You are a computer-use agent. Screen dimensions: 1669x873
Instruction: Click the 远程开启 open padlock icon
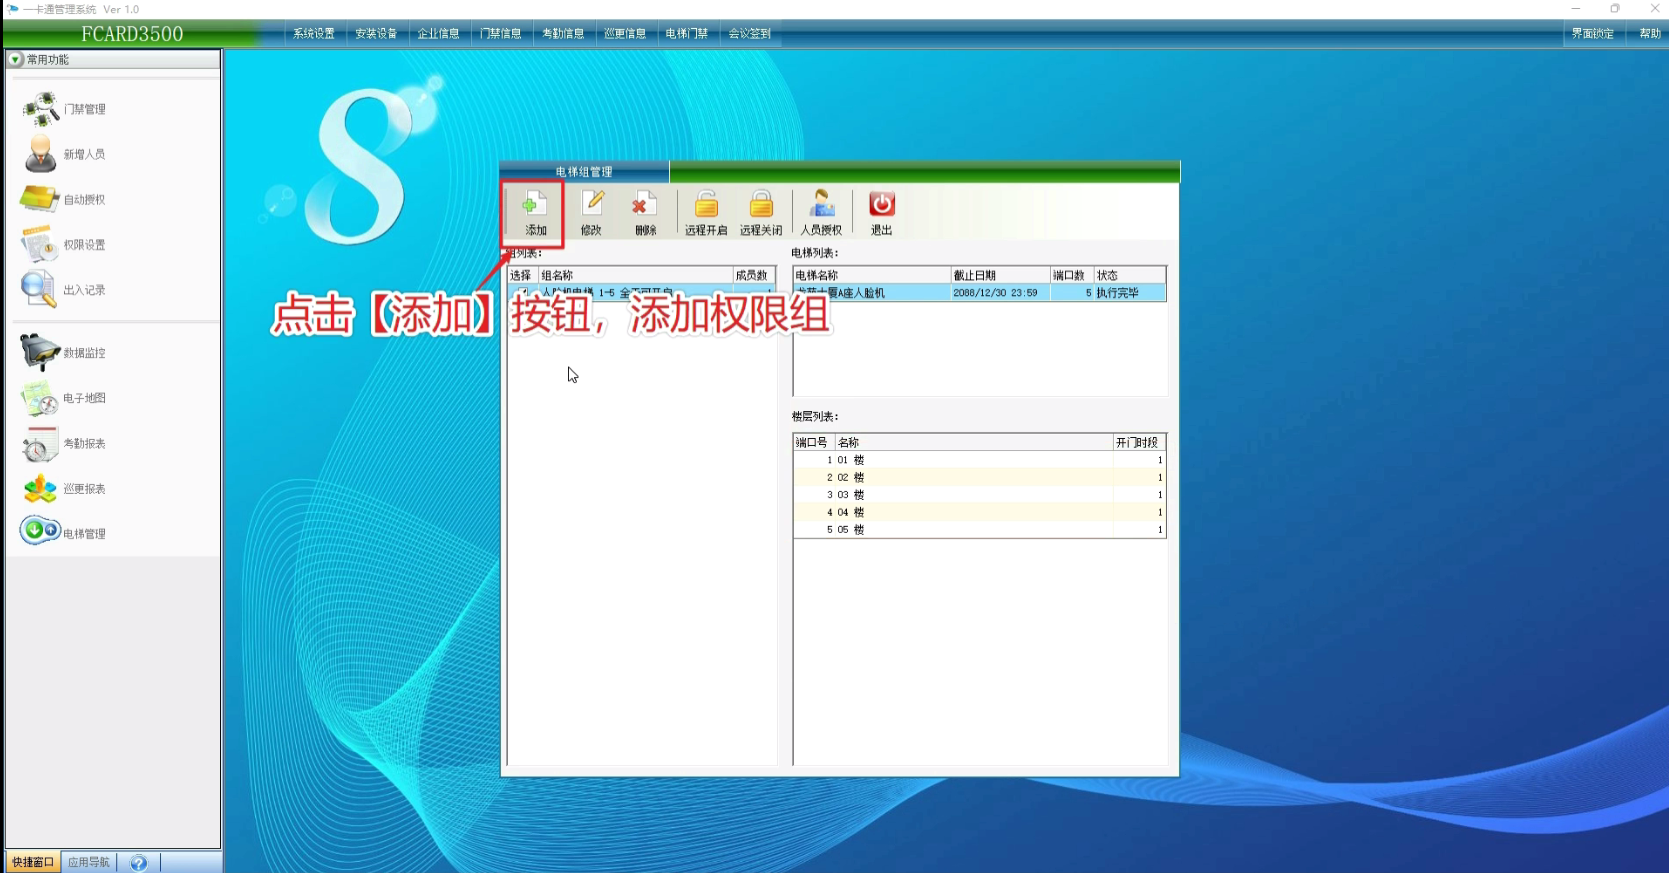706,204
